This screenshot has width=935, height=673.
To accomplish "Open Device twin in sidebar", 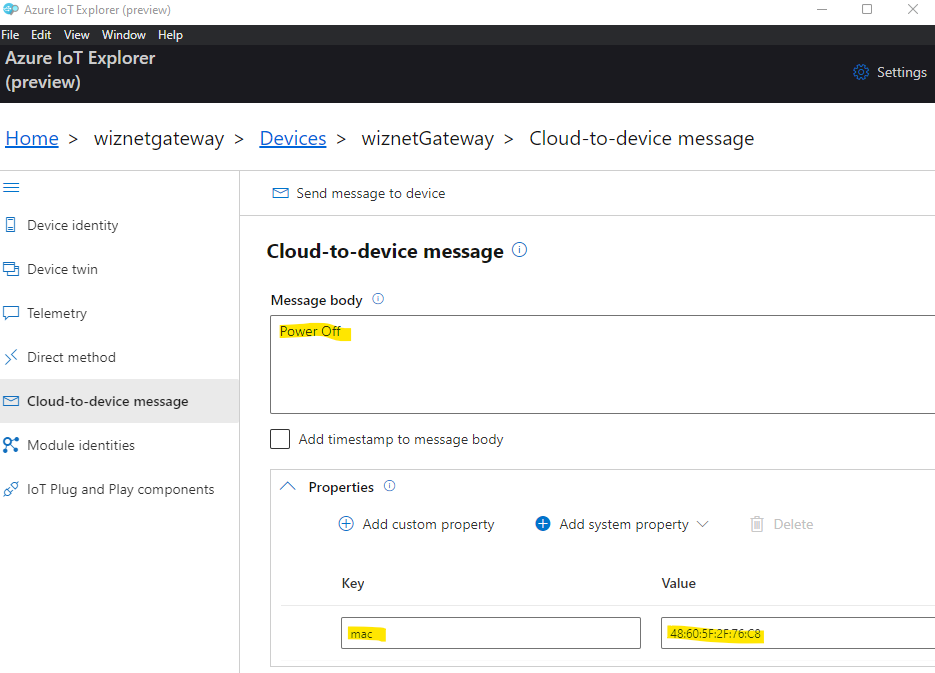I will 119,269.
